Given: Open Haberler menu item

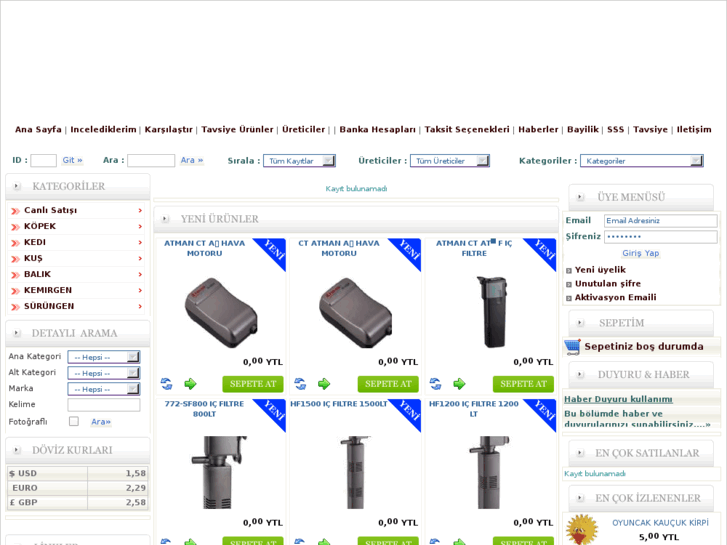Looking at the screenshot, I should pos(538,129).
